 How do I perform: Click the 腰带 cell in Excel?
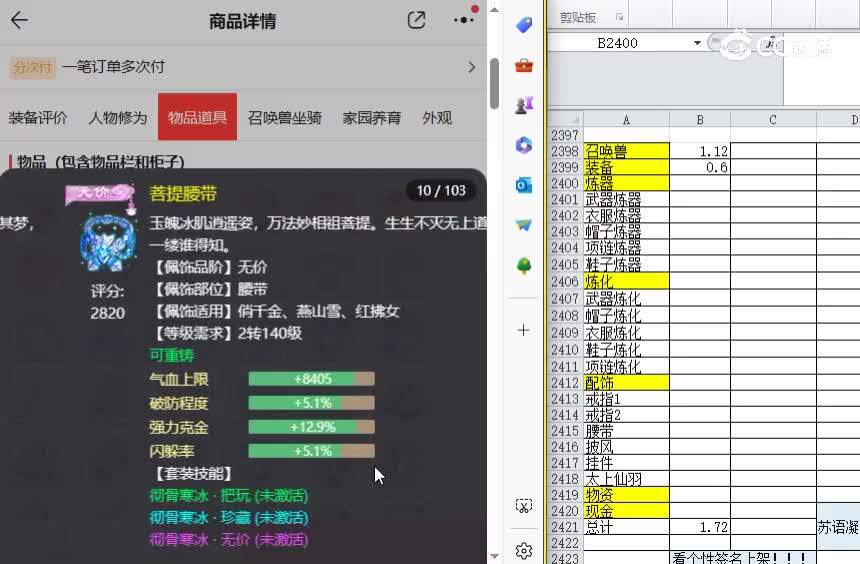pos(626,431)
